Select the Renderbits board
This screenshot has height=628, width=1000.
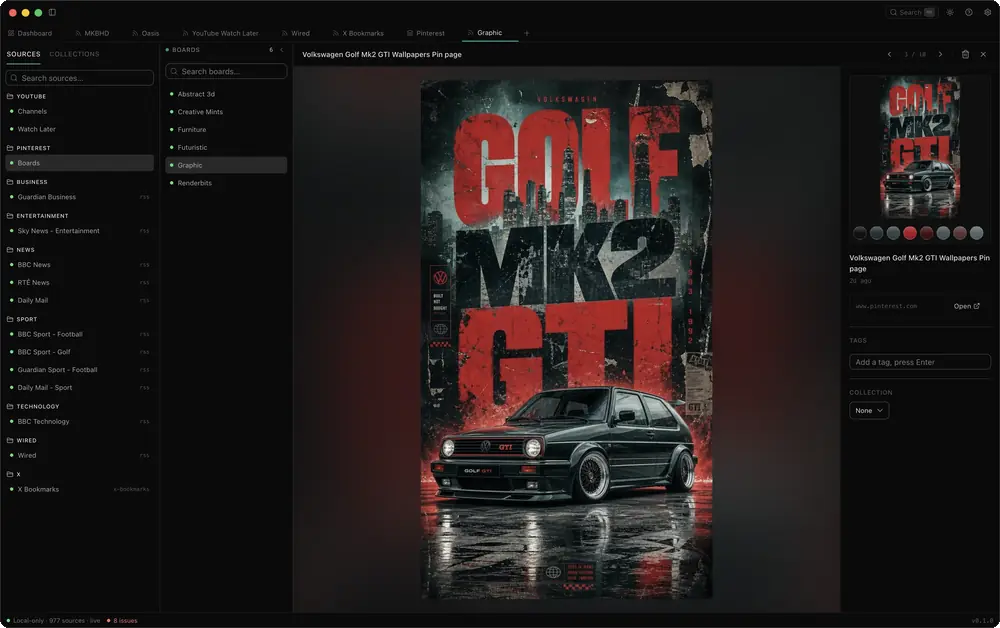(226, 183)
